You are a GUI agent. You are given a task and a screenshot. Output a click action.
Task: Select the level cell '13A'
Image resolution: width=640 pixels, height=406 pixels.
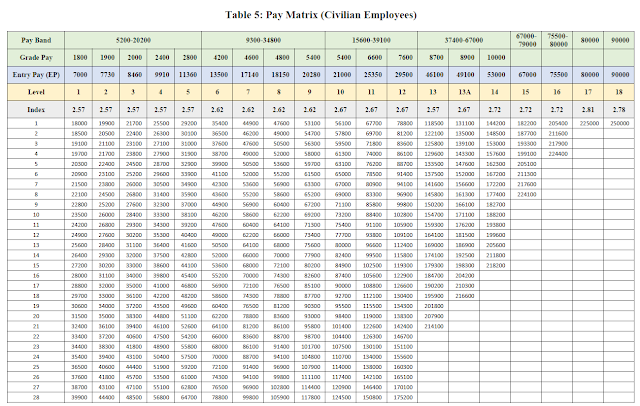coord(464,92)
